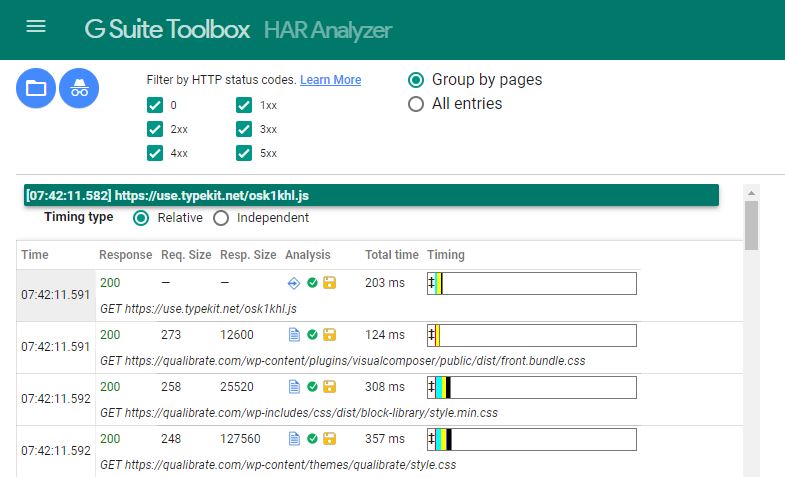Viewport: 785px width, 477px height.
Task: Click response size value 25520
Action: (x=237, y=387)
